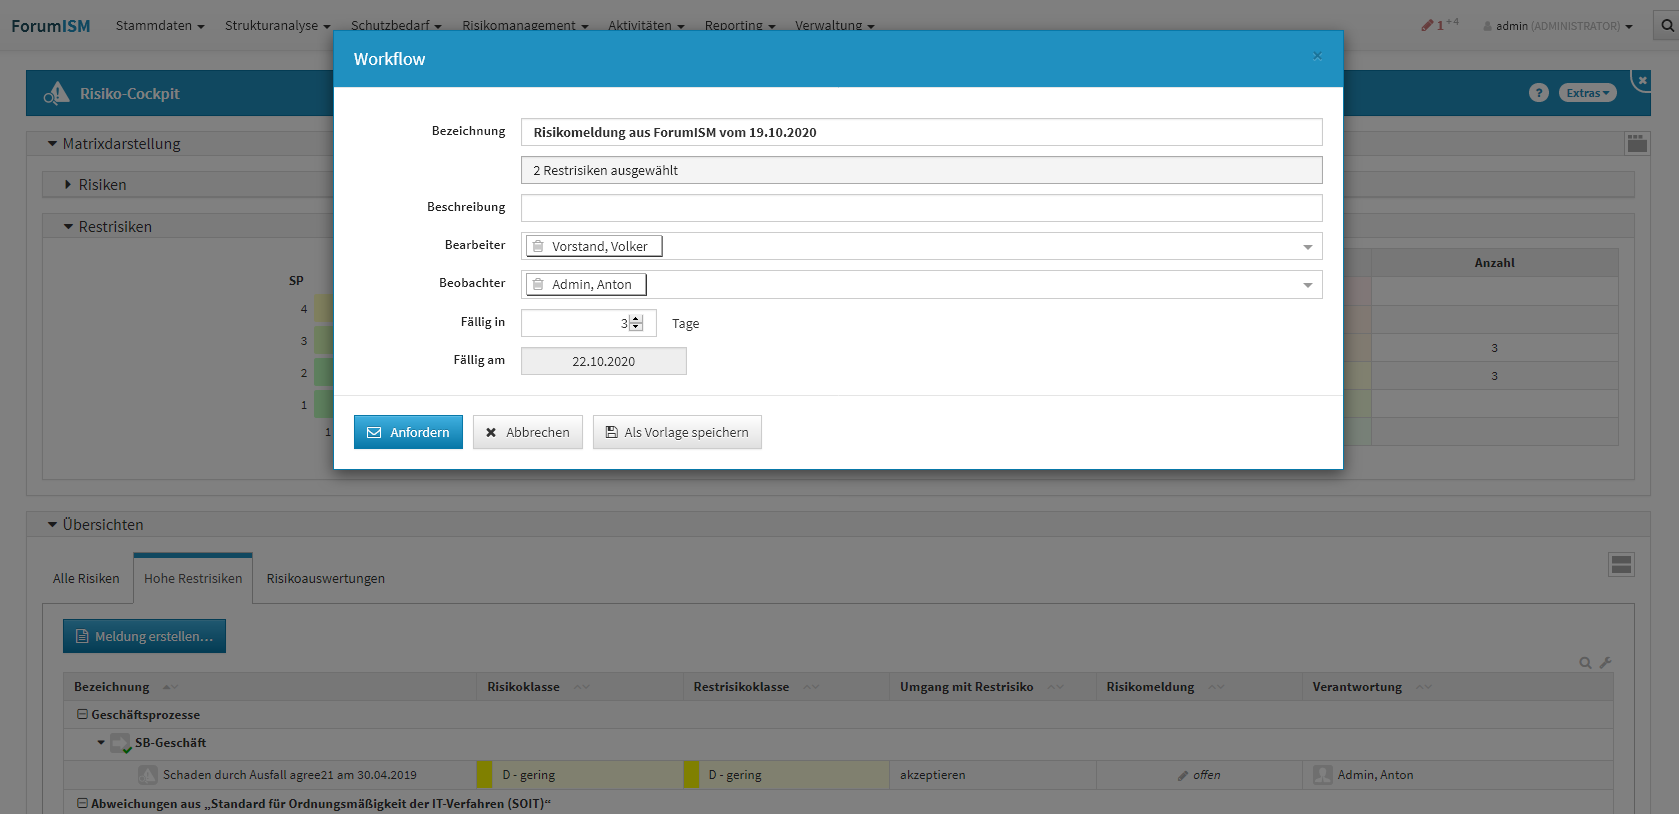Click the pencil notification icon in the top bar
1679x814 pixels.
(1428, 25)
